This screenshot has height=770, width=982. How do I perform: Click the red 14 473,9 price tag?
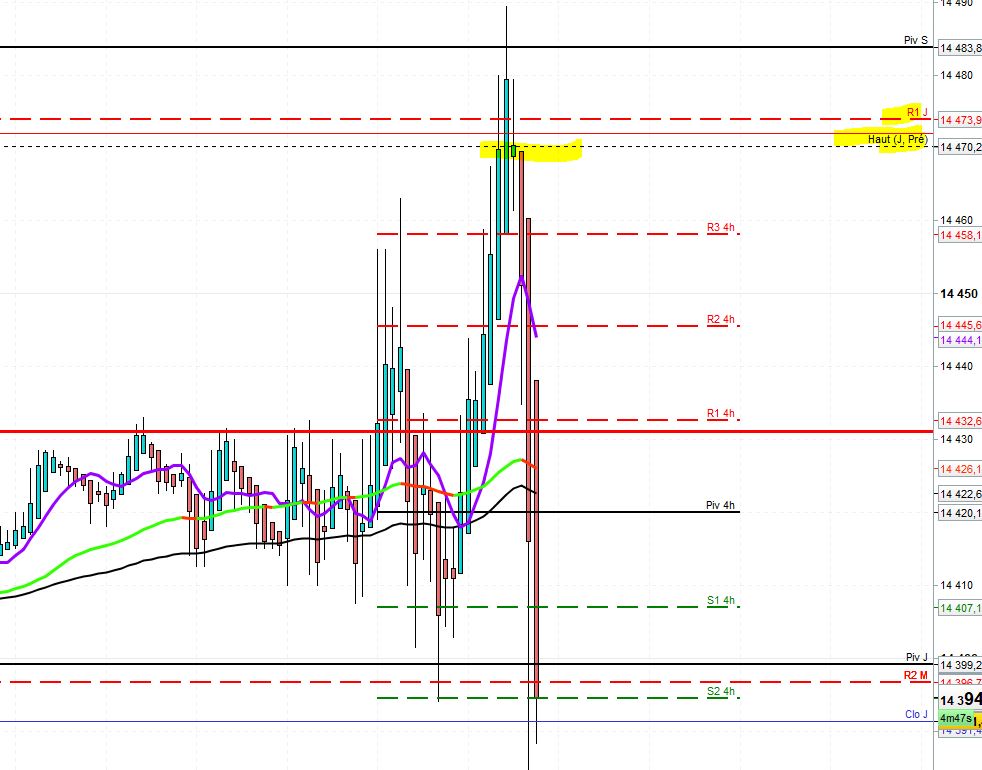click(959, 120)
